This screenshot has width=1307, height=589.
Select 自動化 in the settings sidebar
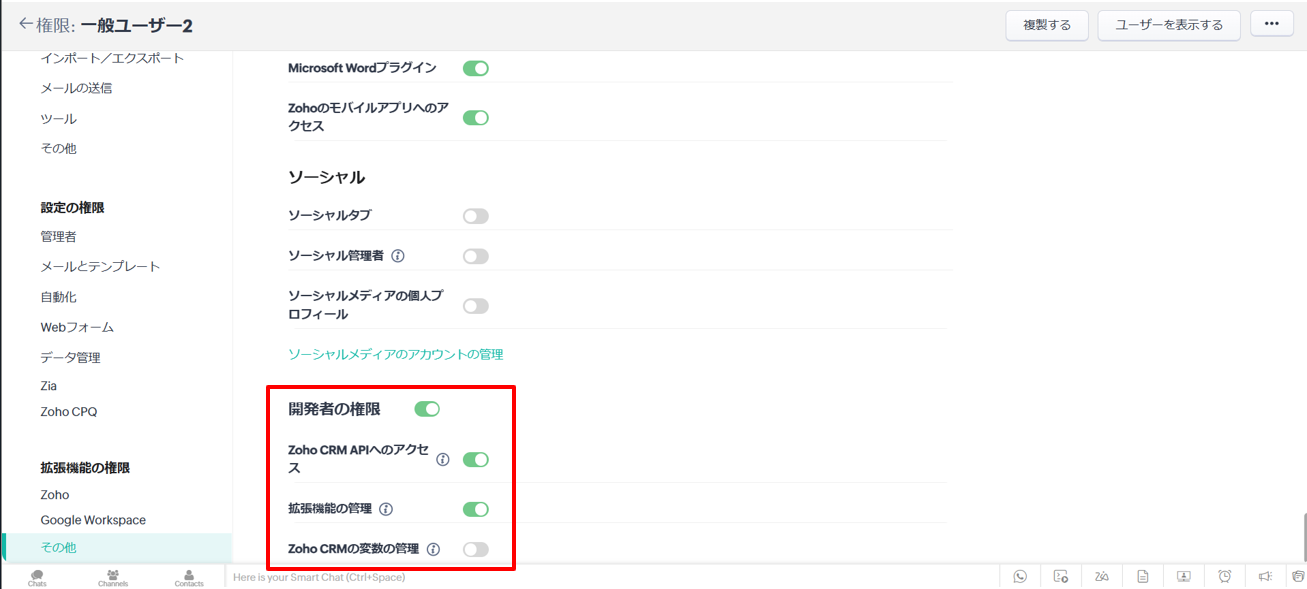coord(58,297)
